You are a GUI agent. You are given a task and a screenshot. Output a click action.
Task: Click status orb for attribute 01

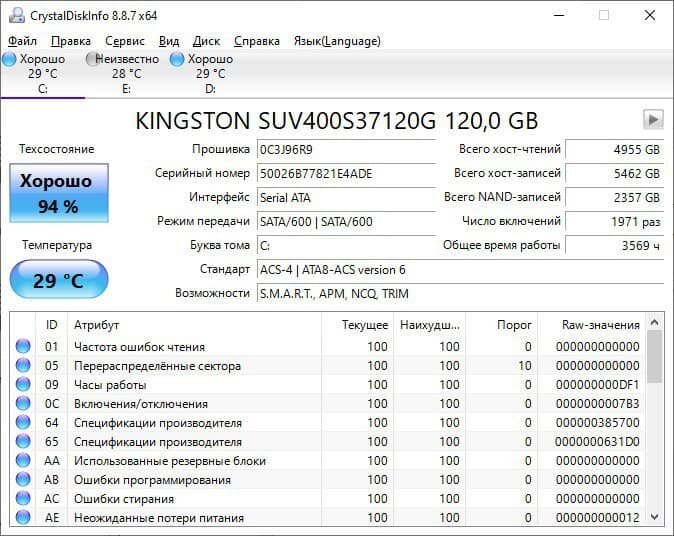pyautogui.click(x=23, y=346)
